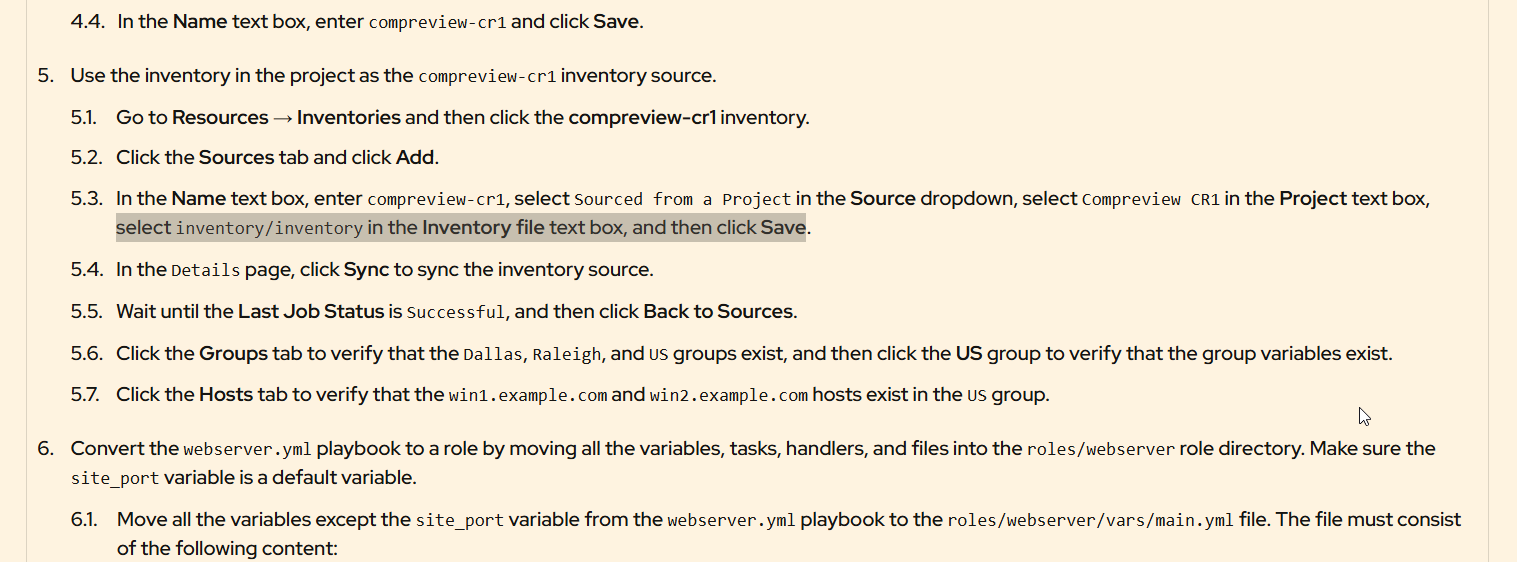Click the bold Last Job Status text

[311, 312]
